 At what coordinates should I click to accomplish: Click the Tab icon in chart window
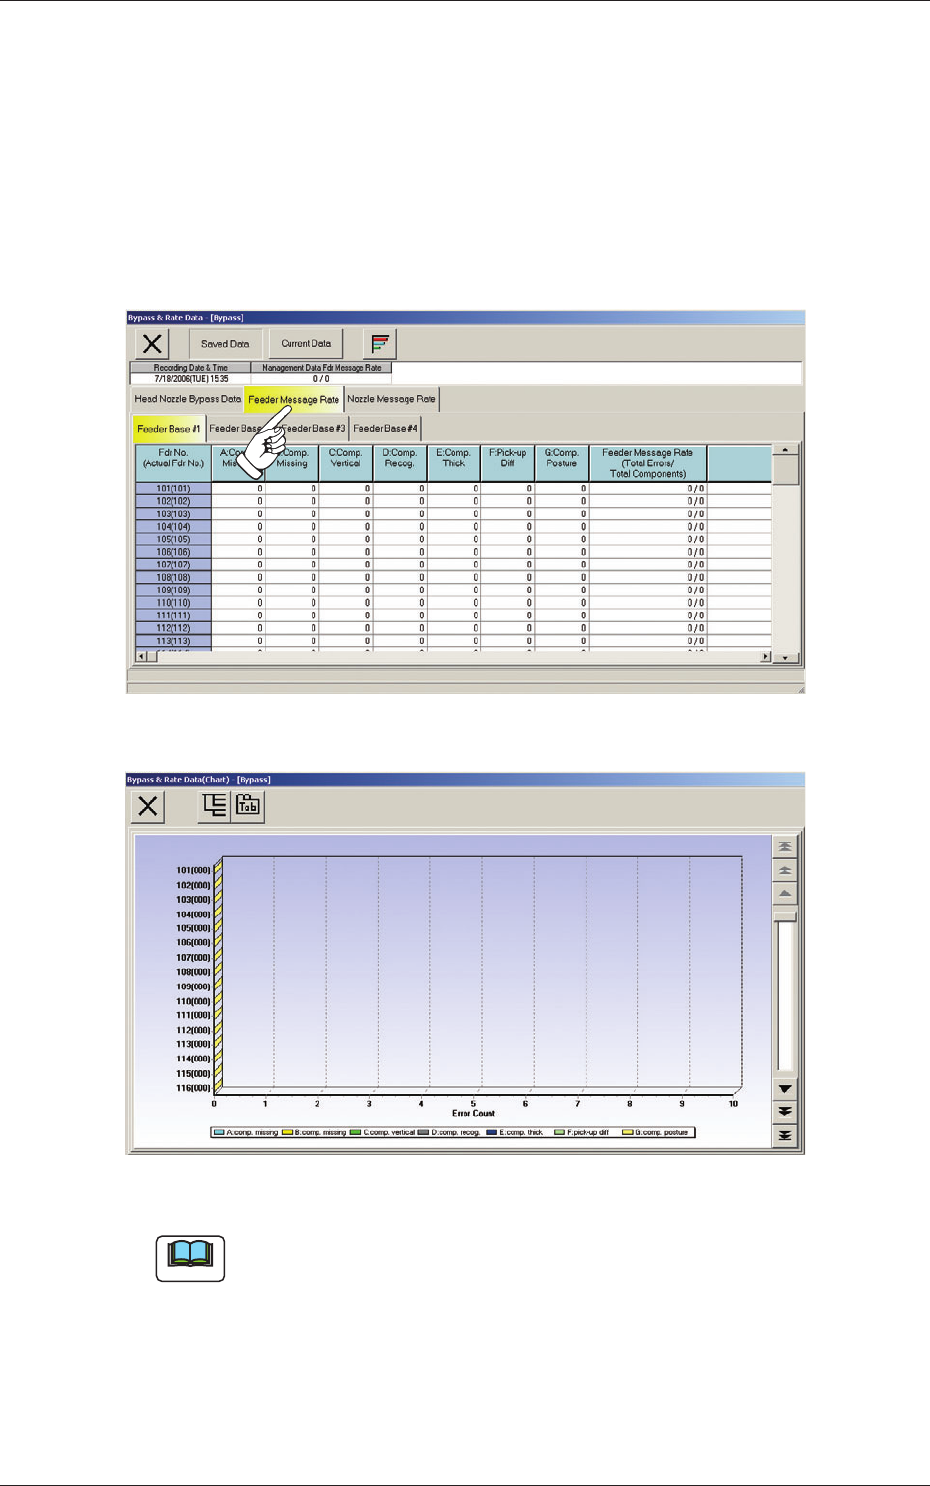(248, 806)
